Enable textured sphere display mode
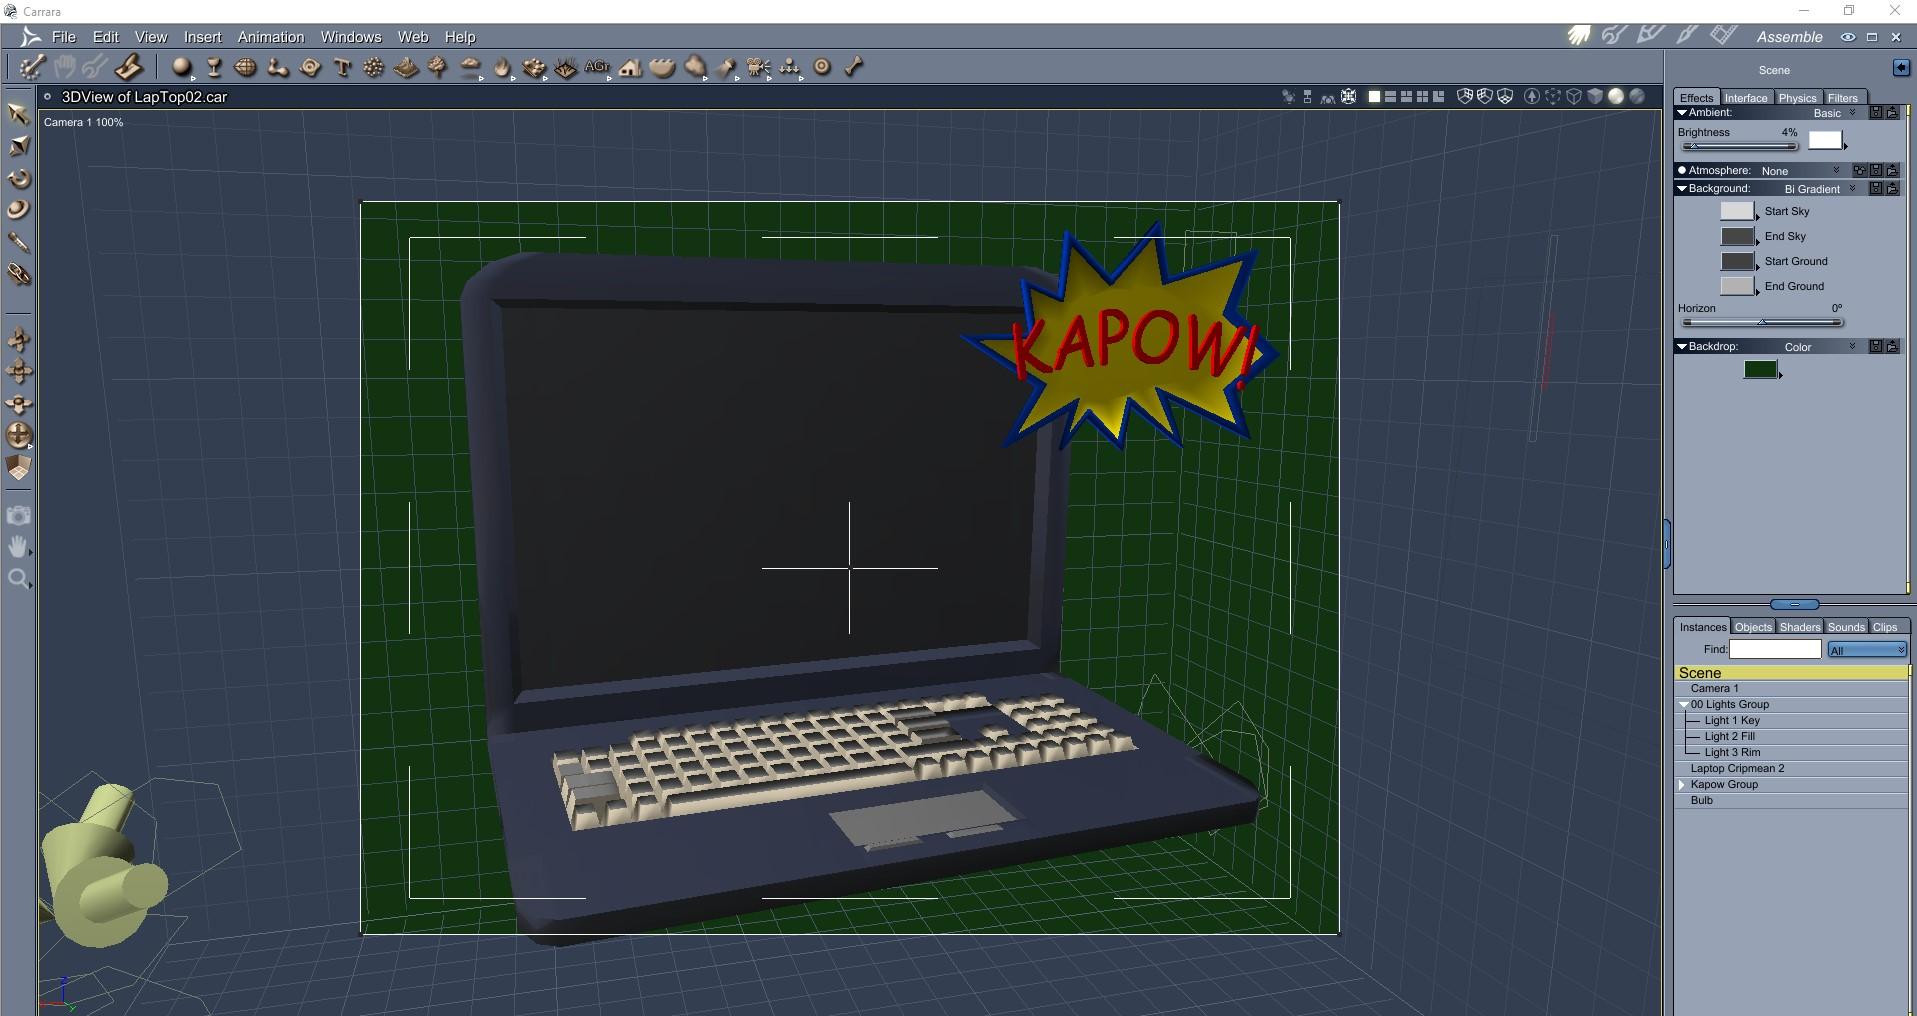 point(1637,97)
